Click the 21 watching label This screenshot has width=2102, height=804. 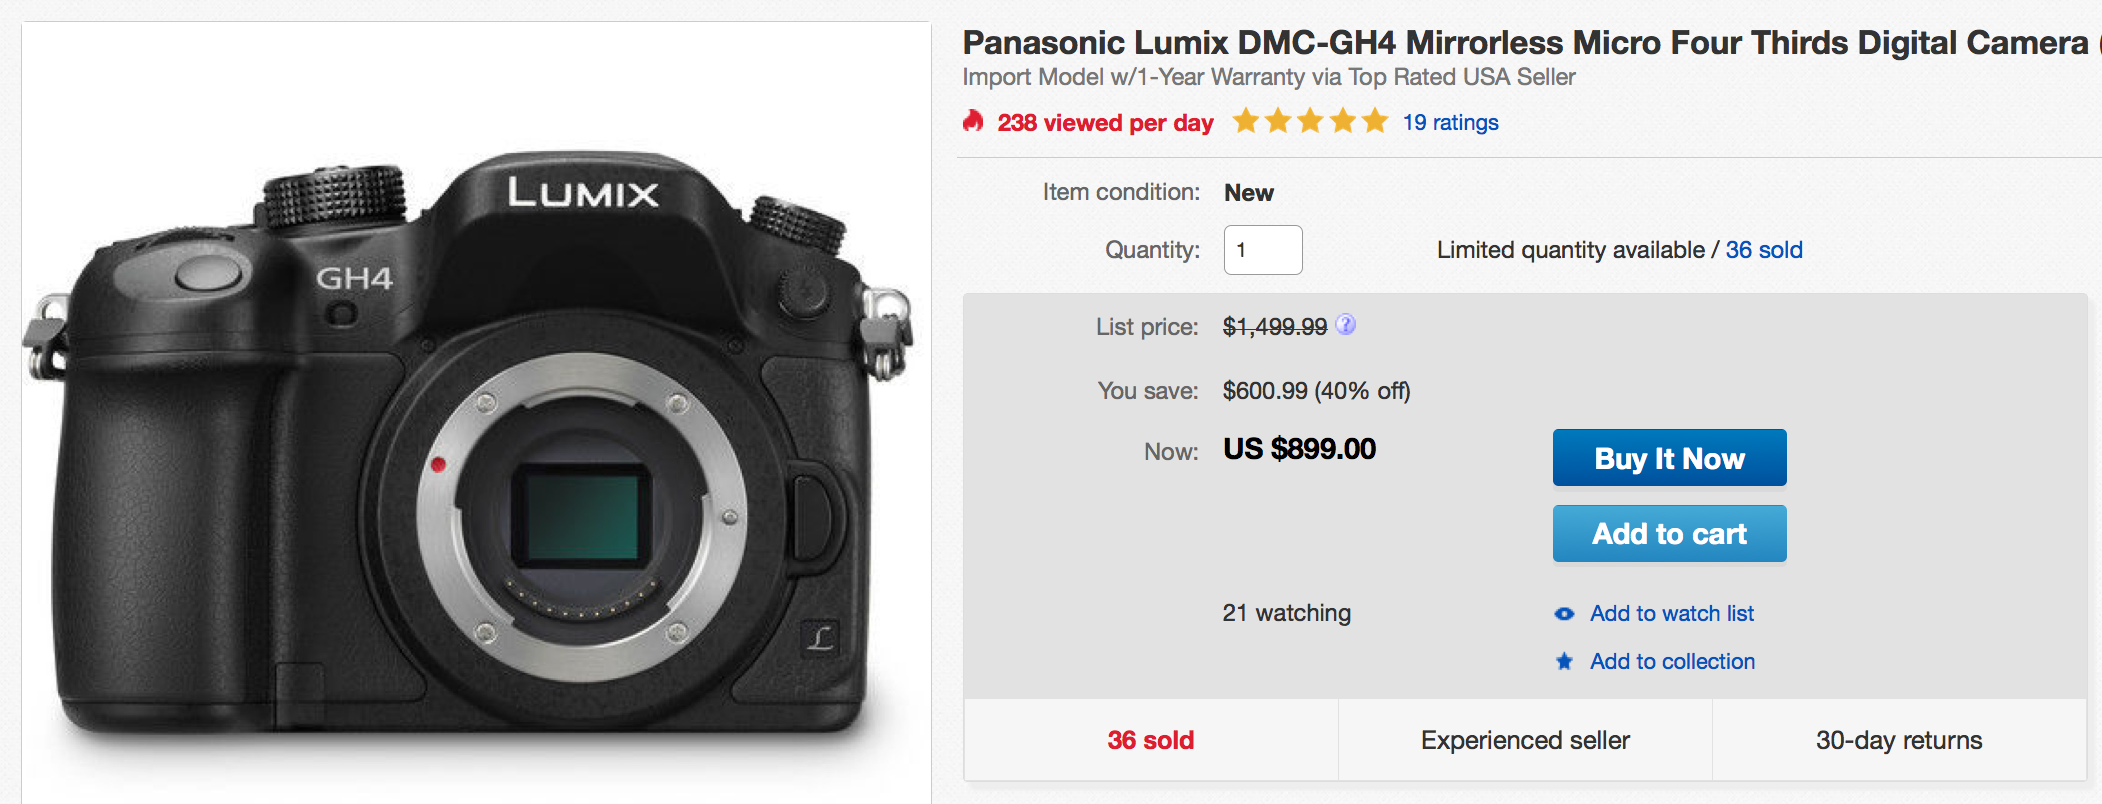(x=1286, y=613)
